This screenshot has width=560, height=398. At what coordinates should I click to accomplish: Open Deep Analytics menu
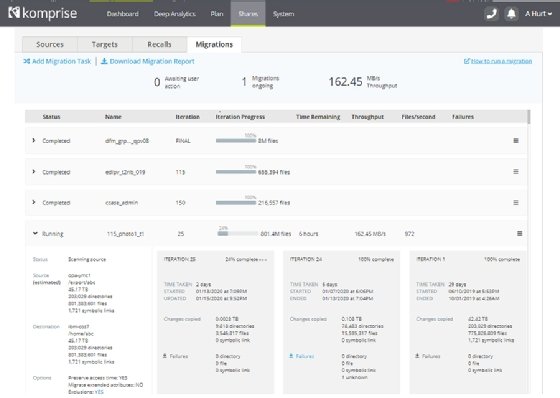(x=175, y=14)
